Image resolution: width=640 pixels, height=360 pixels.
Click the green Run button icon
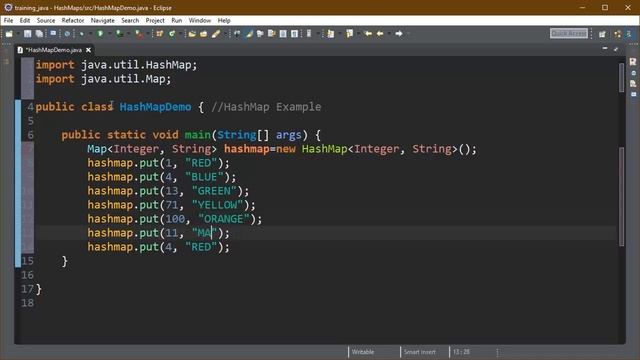point(100,34)
